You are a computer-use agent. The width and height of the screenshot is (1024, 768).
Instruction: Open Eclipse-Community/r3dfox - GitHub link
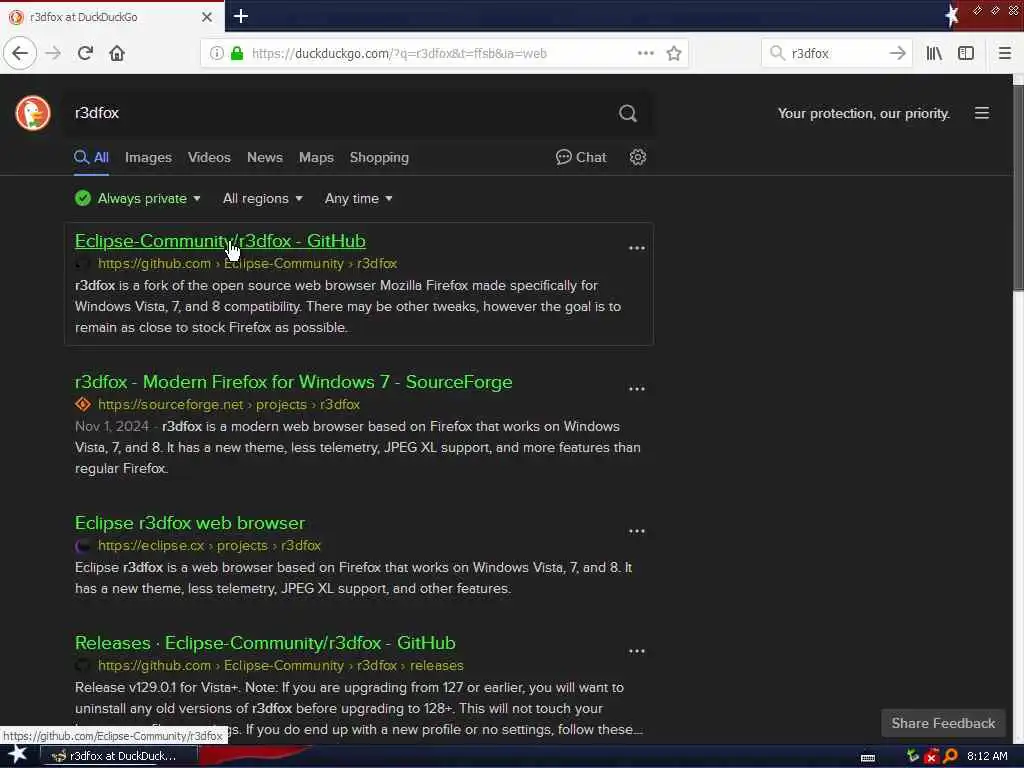(220, 241)
